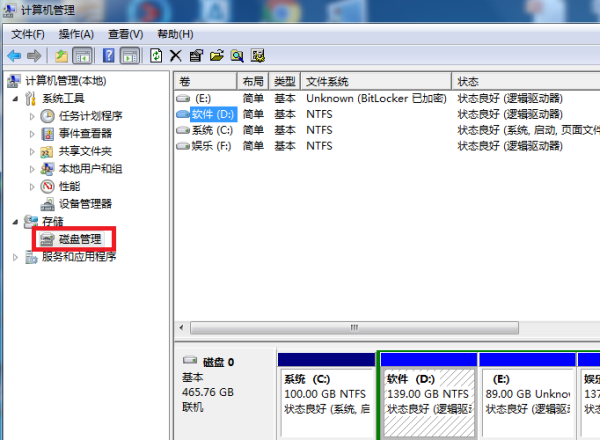Select 磁盘管理 in the tree
The height and width of the screenshot is (440, 600).
click(80, 239)
